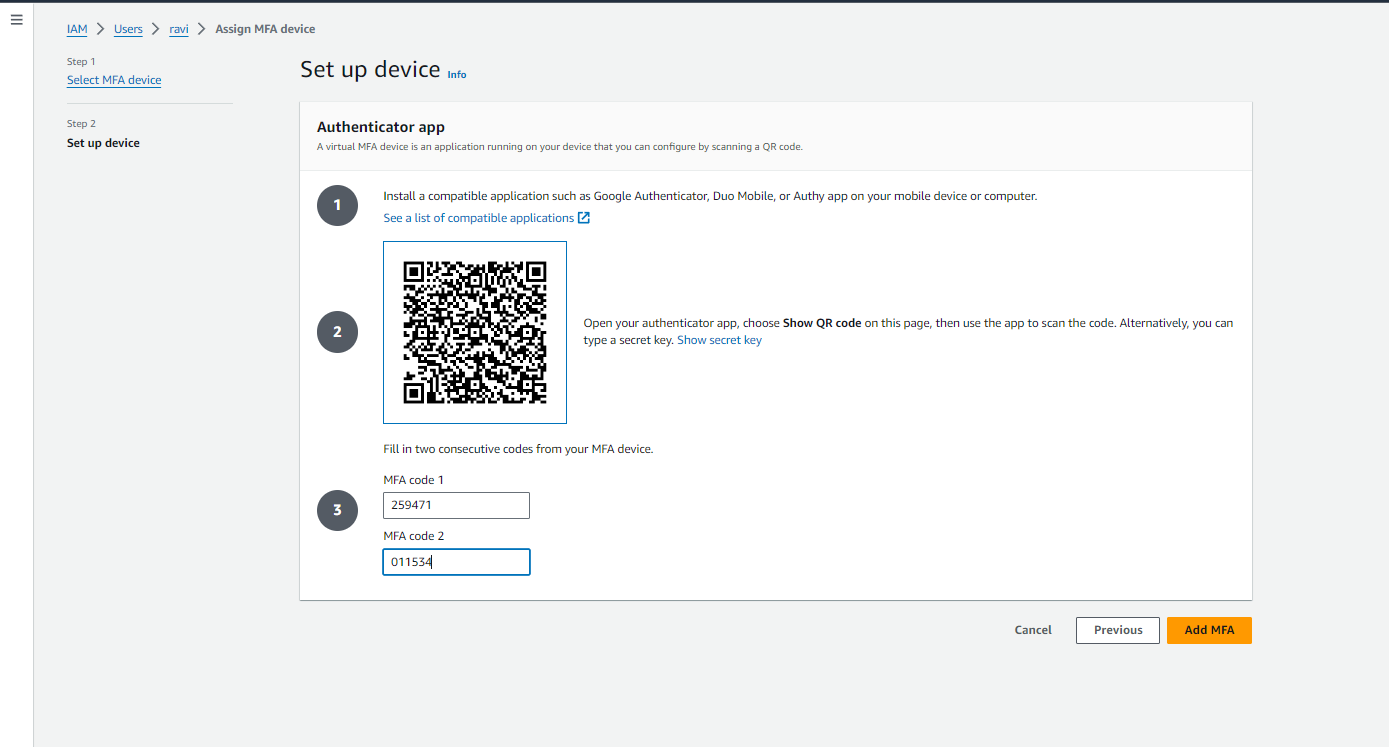
Task: Go back to Select MFA device step
Action: coord(114,80)
